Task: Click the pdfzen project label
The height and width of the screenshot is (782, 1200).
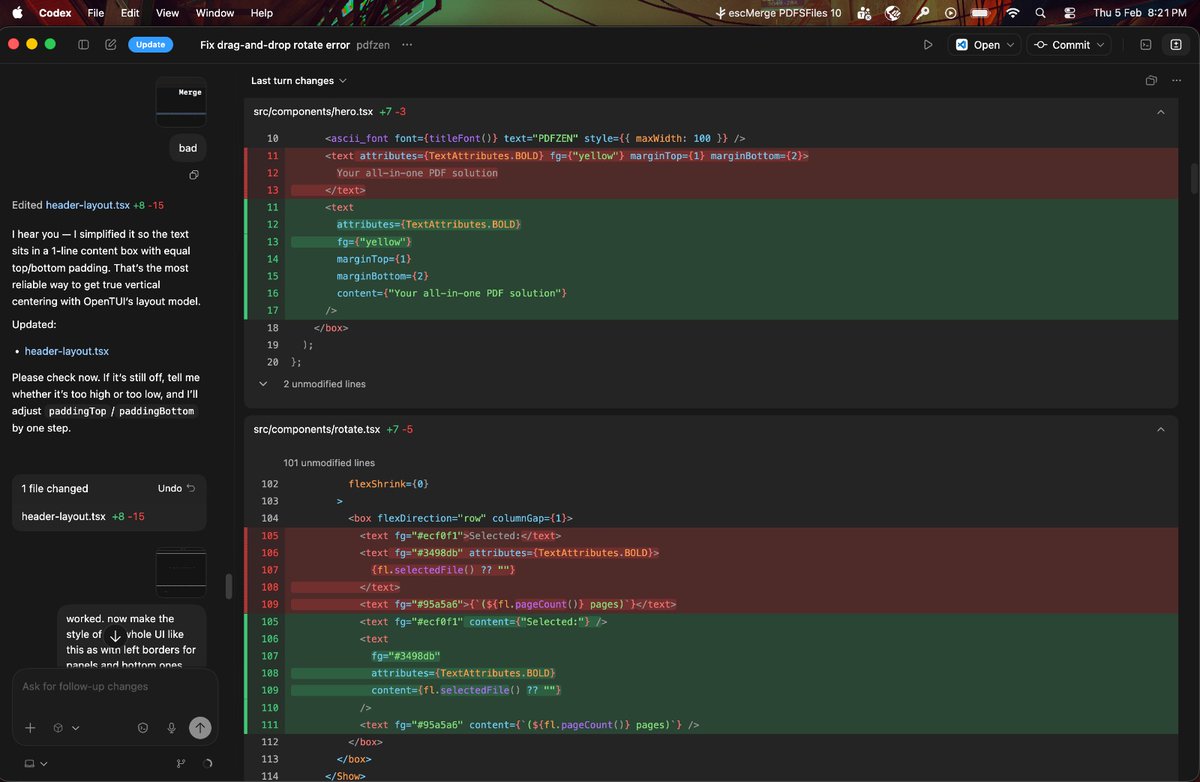Action: point(372,45)
